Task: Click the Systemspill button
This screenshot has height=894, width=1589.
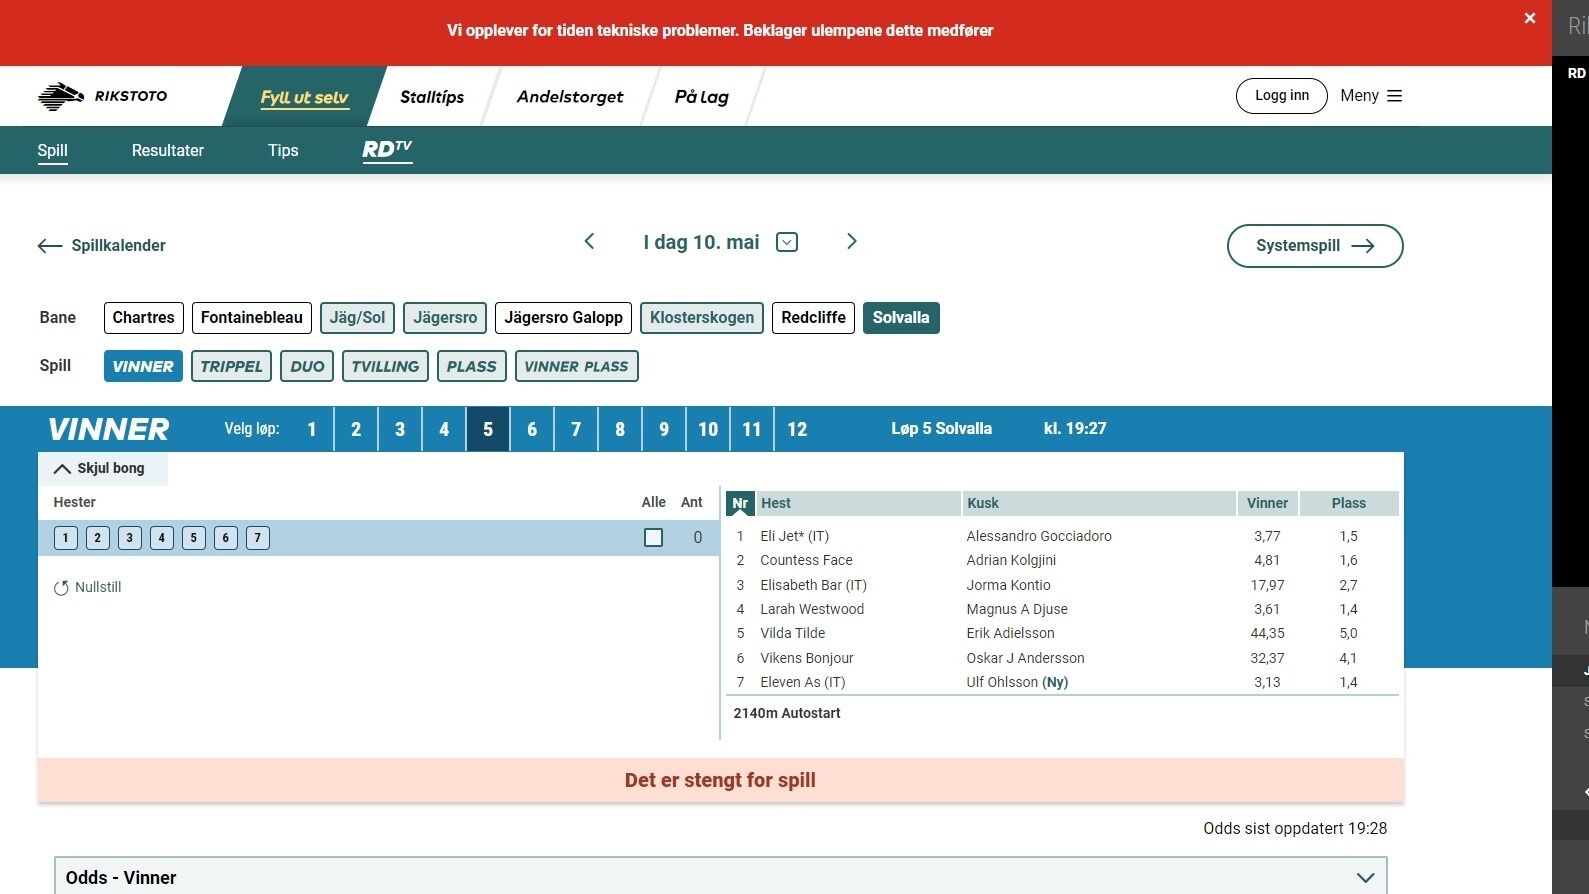Action: (1315, 246)
